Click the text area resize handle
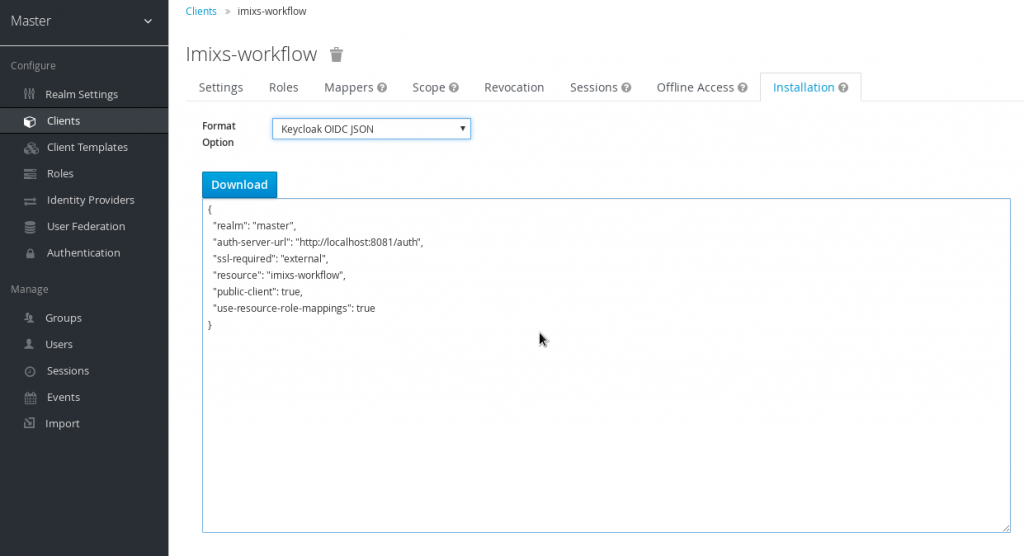The width and height of the screenshot is (1024, 556). 1005,528
